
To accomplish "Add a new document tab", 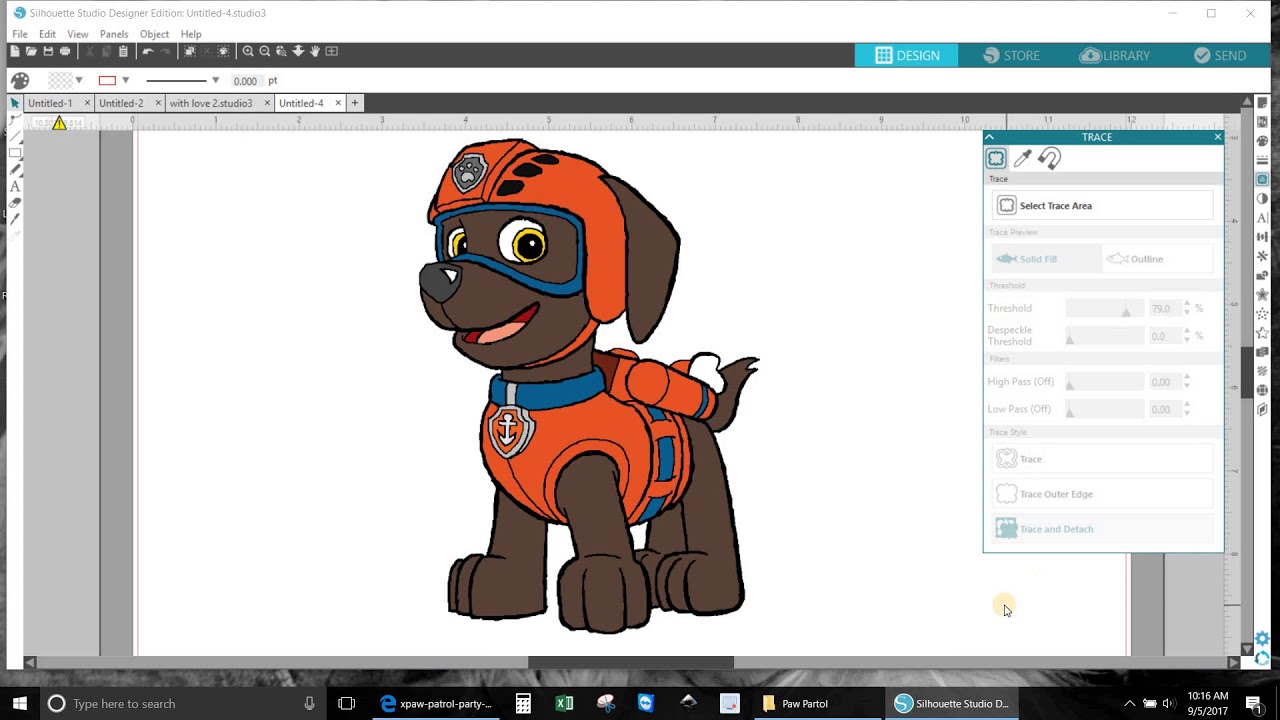I will (354, 103).
